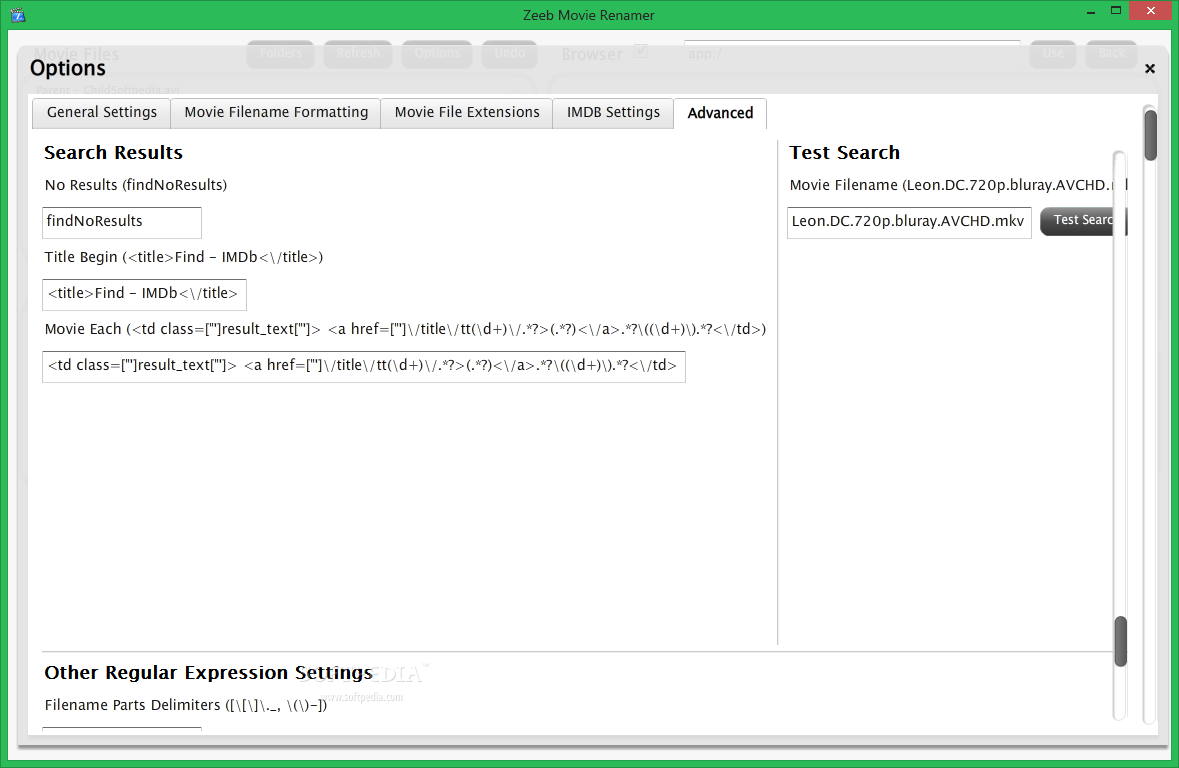Viewport: 1179px width, 768px height.
Task: Click the dimmed Undo button
Action: point(510,53)
